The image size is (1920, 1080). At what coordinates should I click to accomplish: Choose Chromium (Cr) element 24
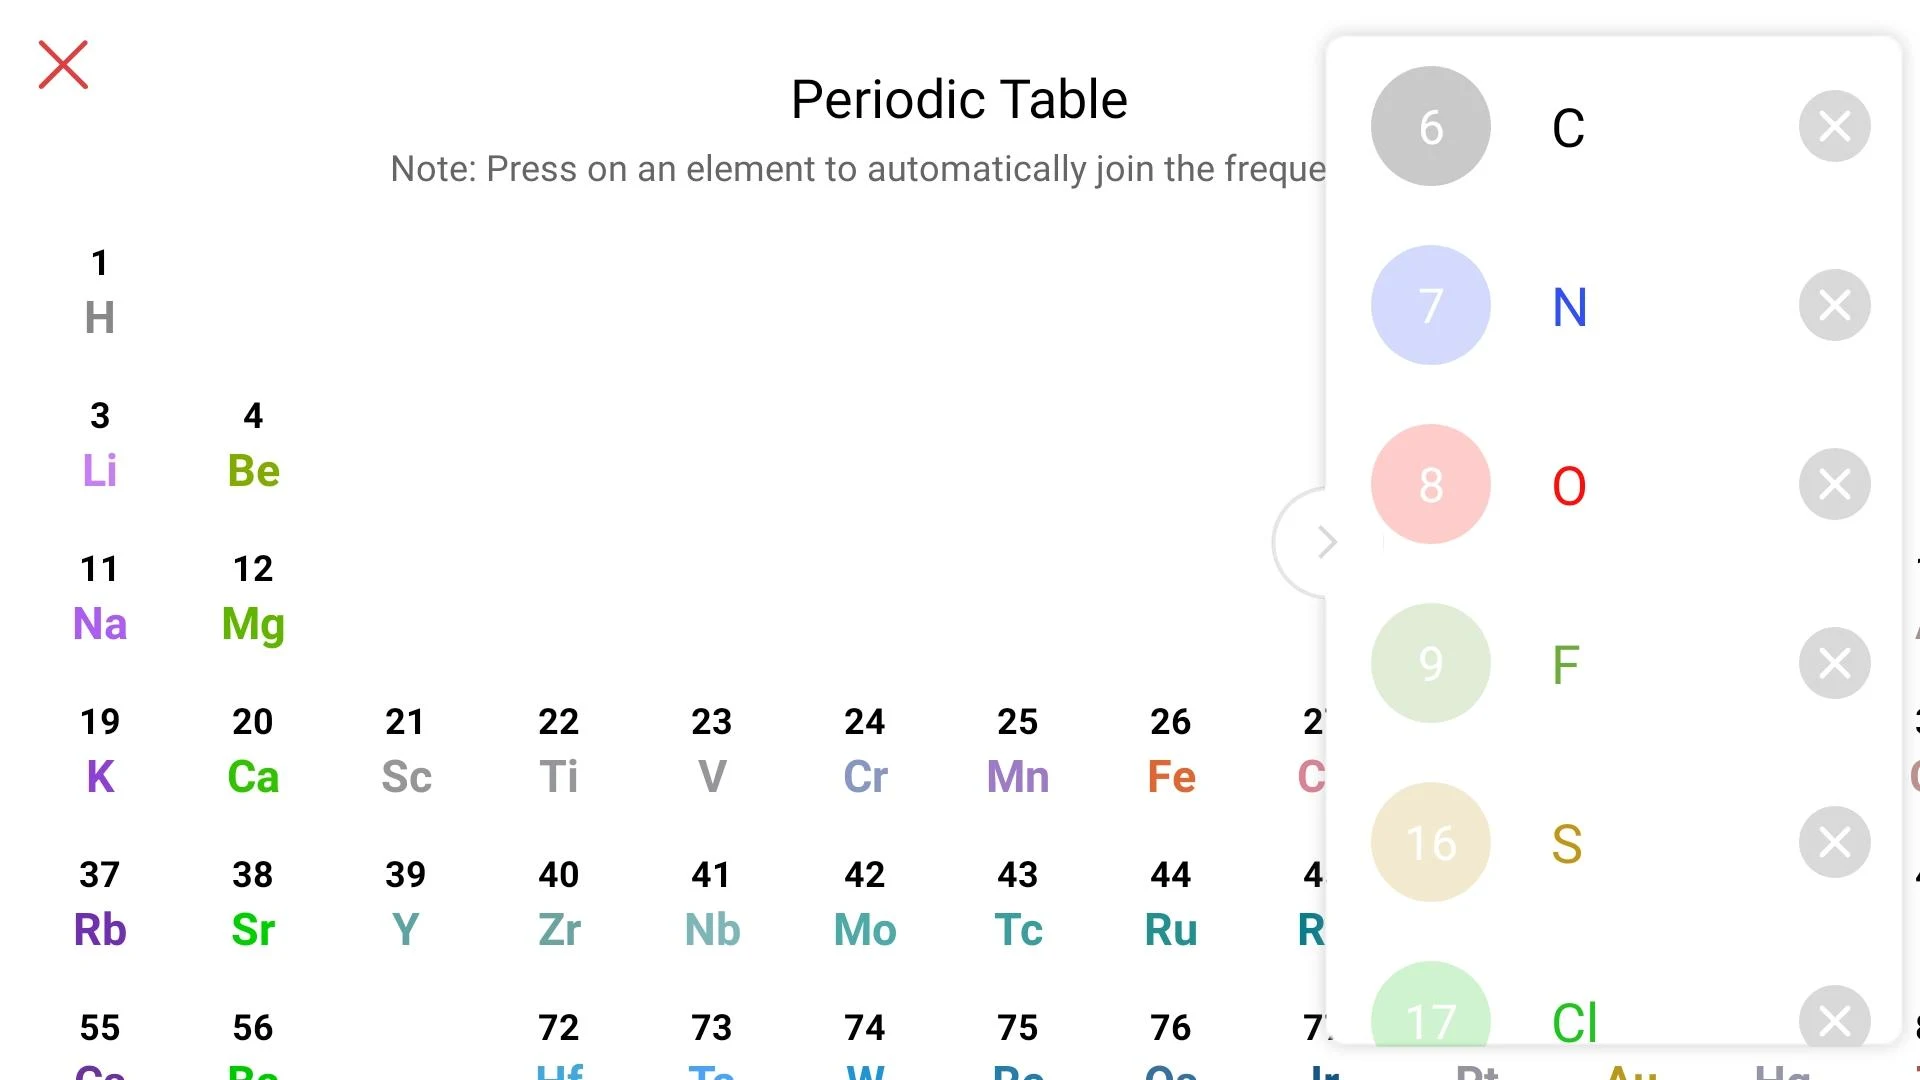click(865, 751)
